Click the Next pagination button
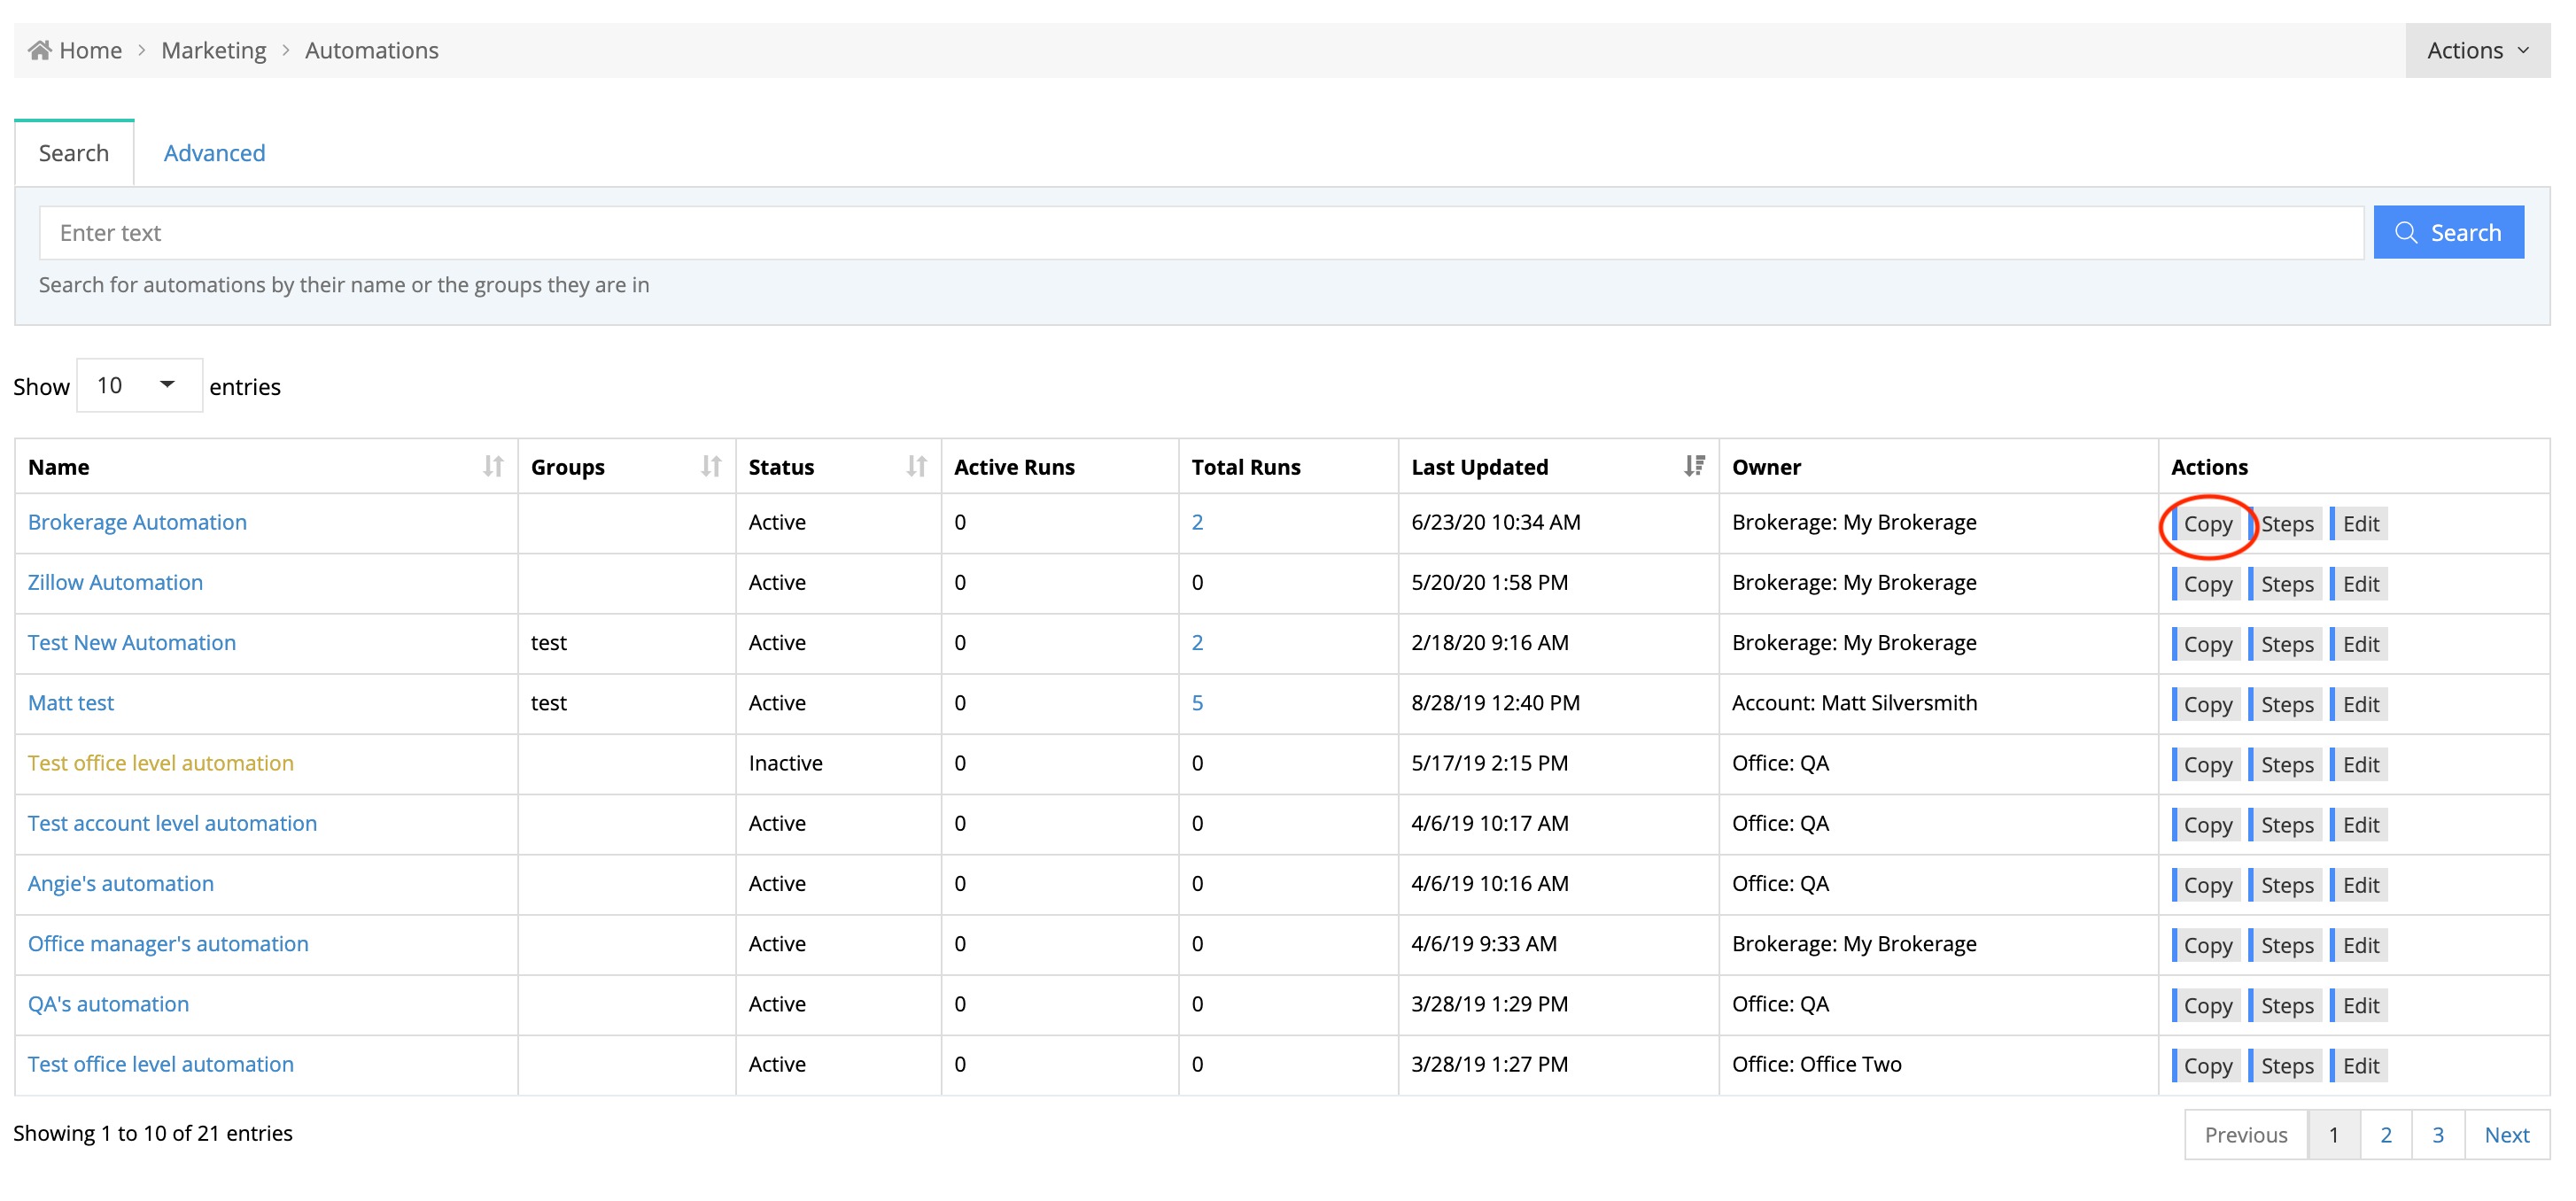Screen dimensions: 2576x1201 click(2506, 1134)
